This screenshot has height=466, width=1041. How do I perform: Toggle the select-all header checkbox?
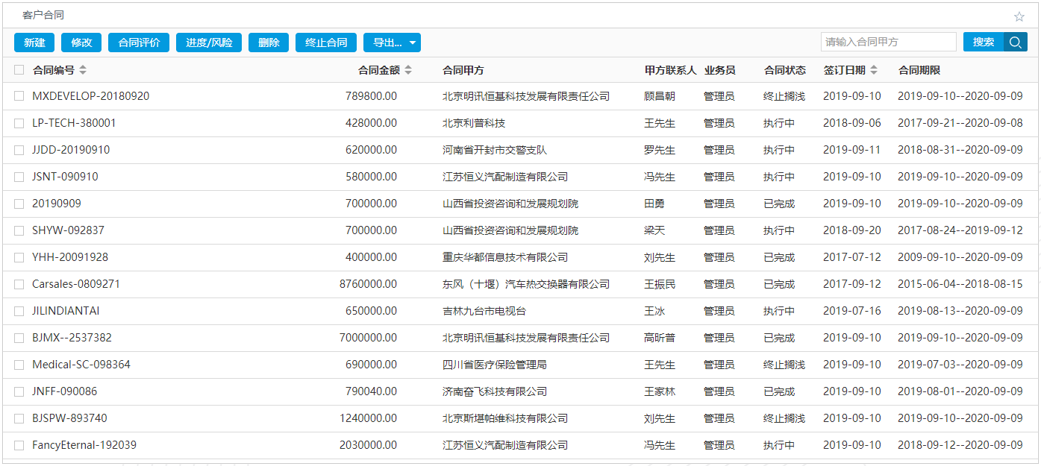click(x=19, y=70)
